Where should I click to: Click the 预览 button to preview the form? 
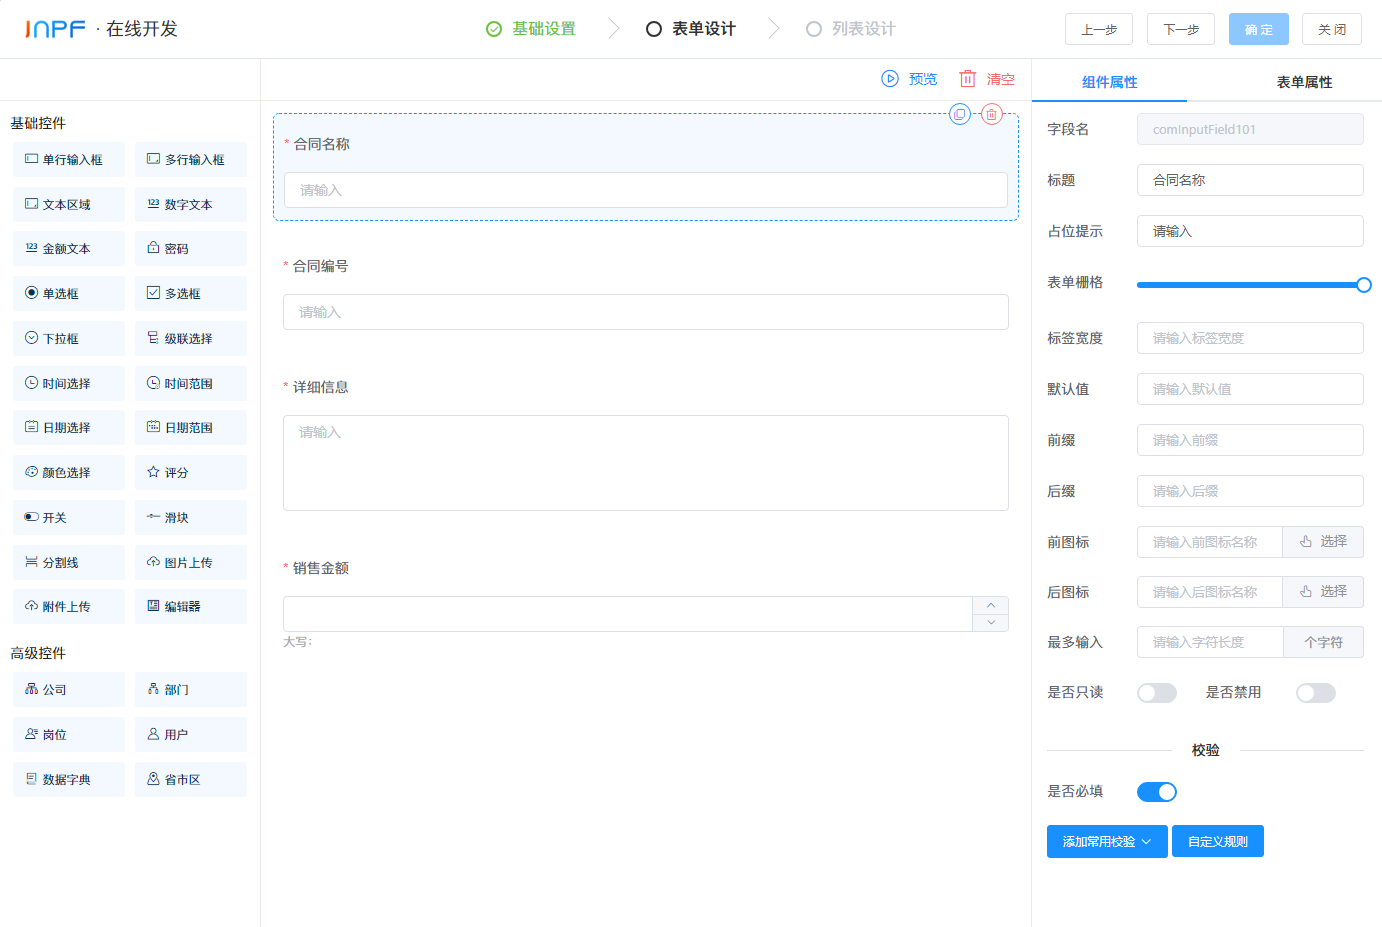click(x=910, y=78)
